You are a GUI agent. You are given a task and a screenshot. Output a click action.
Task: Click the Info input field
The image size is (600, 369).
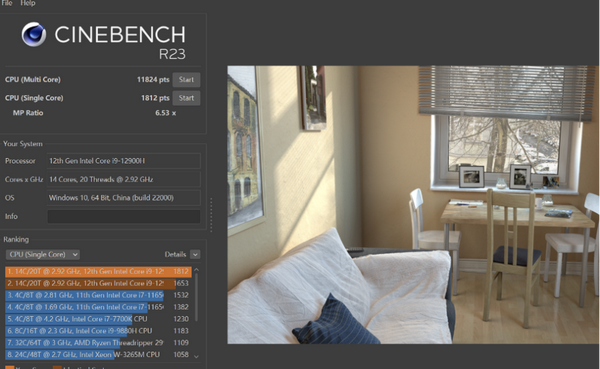coord(124,216)
